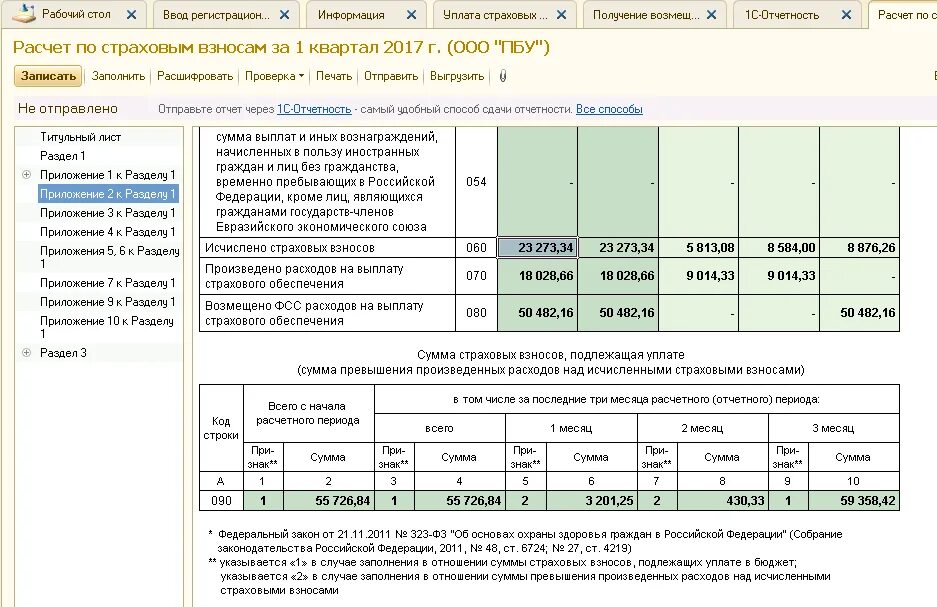937x607 pixels.
Task: Click the Выгрузить button
Action: (x=457, y=76)
